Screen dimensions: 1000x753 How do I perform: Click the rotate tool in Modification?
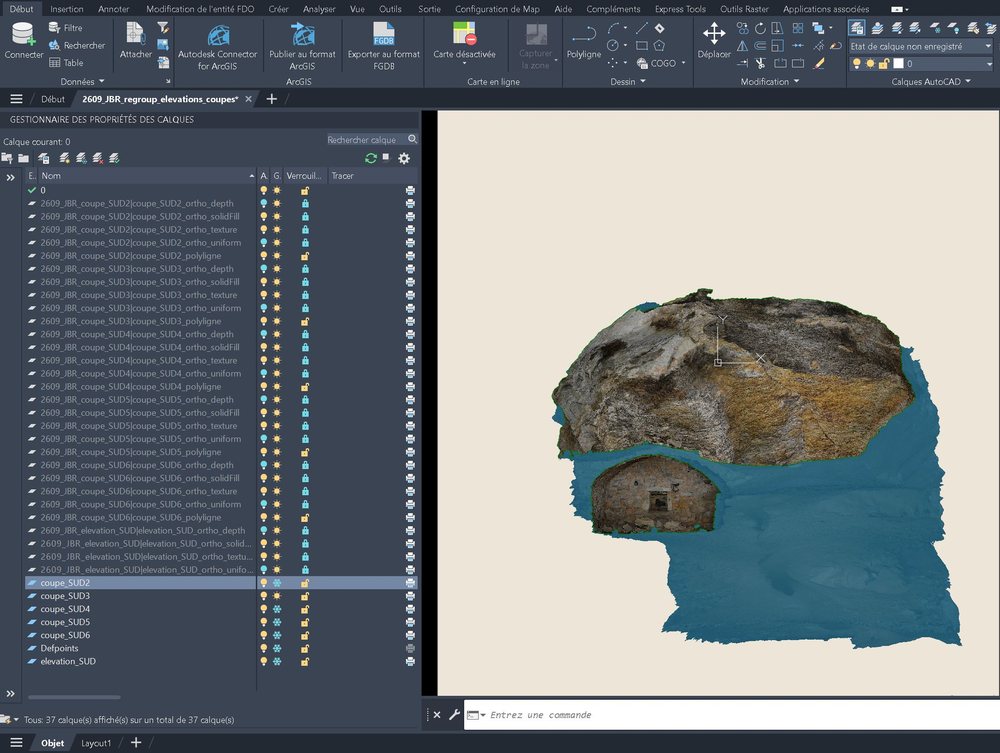[760, 28]
